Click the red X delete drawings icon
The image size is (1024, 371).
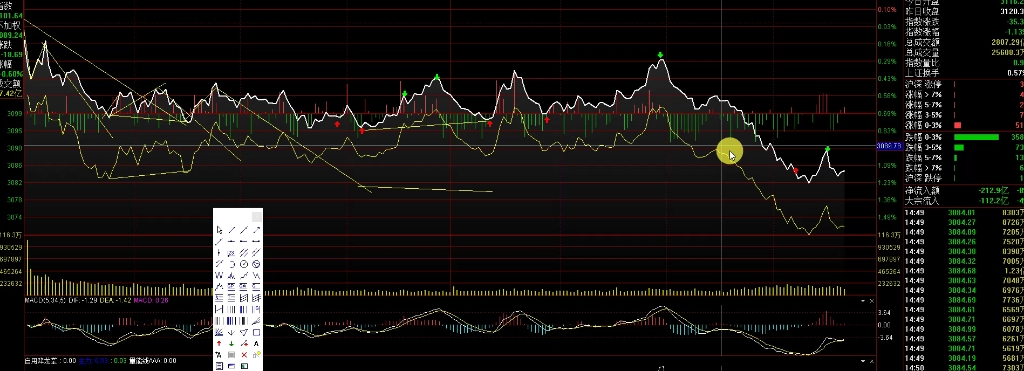(244, 355)
